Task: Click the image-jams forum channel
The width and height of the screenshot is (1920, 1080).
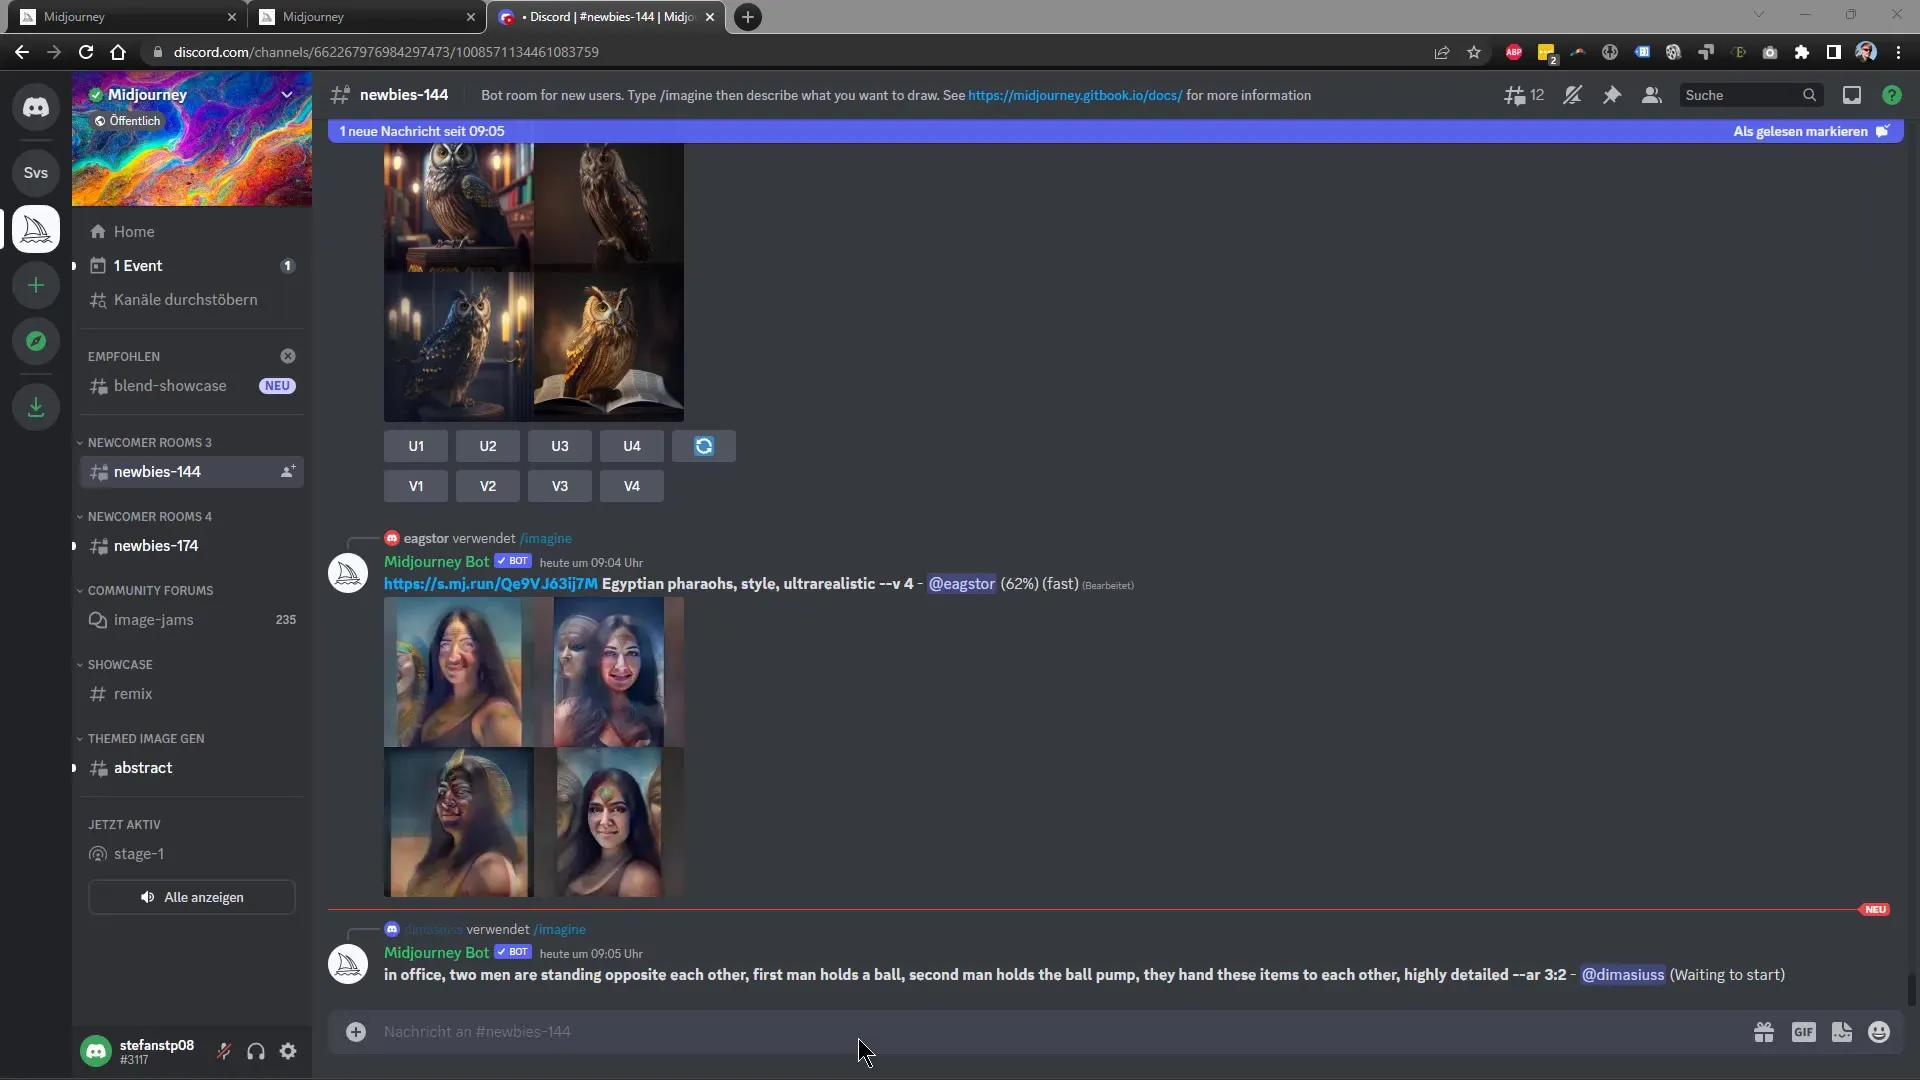Action: coord(153,620)
